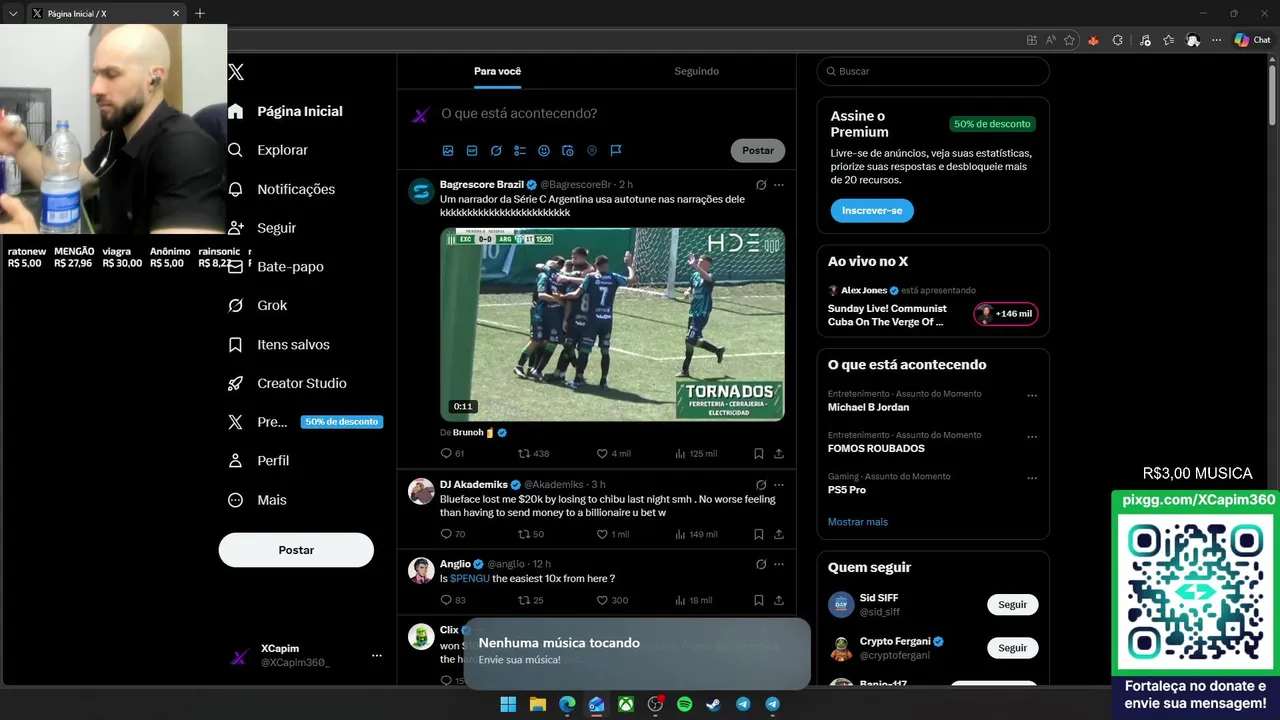Click the +146 mil listeners badge
The image size is (1280, 720).
pyautogui.click(x=1006, y=314)
